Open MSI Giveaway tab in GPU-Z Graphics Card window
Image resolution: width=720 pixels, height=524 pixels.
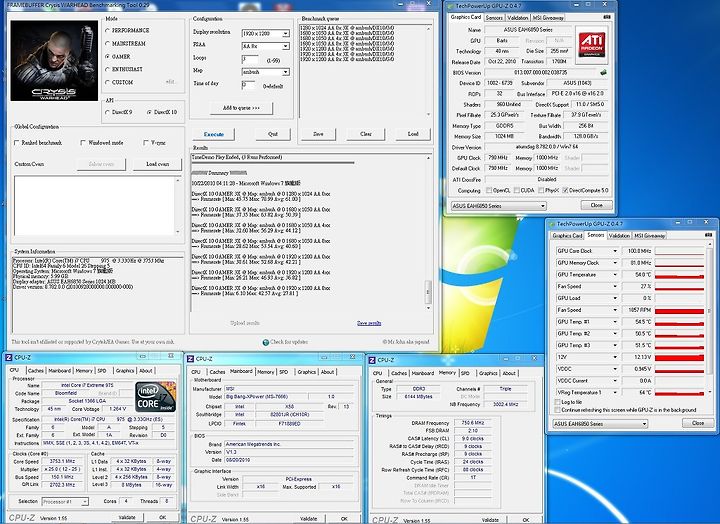[x=548, y=18]
